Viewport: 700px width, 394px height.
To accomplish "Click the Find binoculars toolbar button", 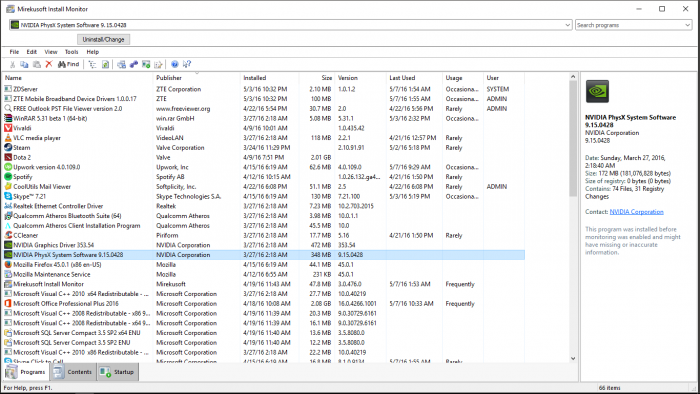I will click(x=68, y=65).
